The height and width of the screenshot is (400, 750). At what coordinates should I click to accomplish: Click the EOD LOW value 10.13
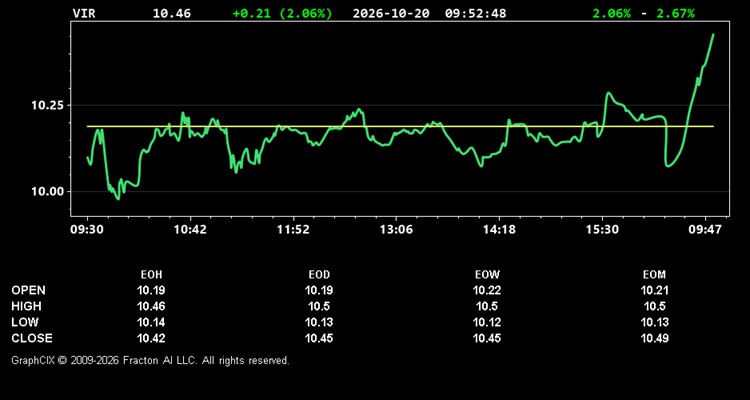coord(319,322)
